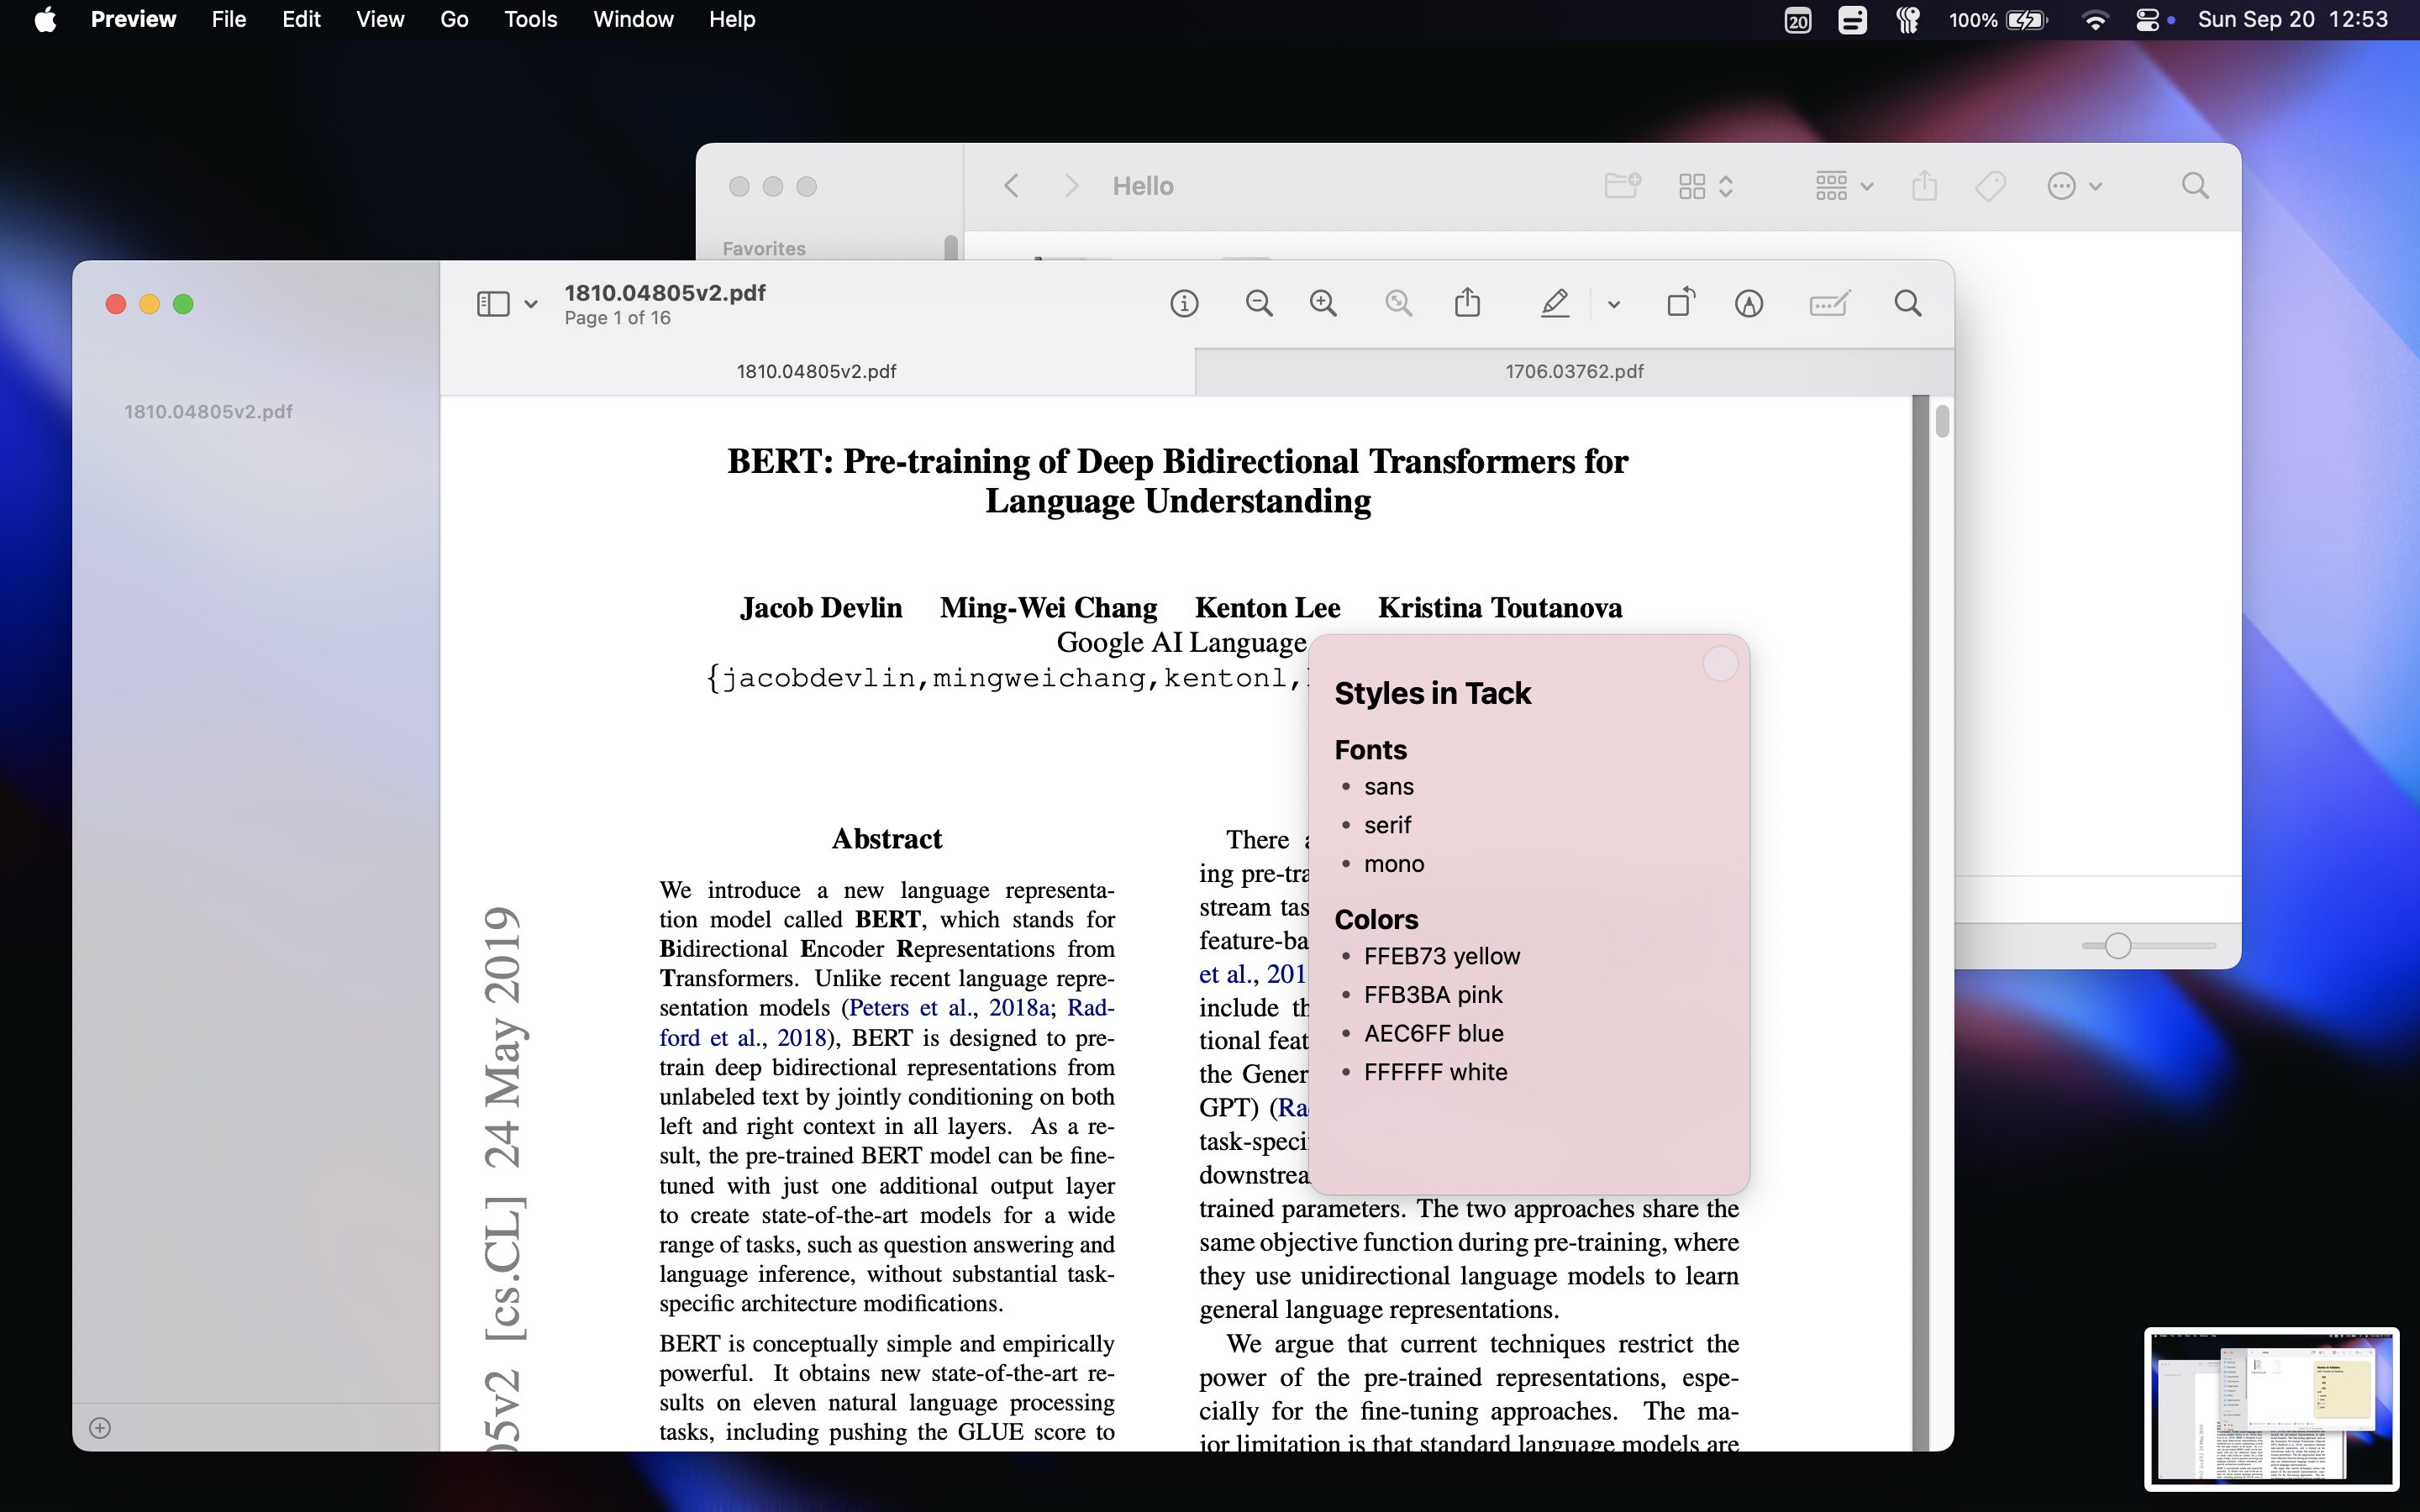
Task: Open the Wi-Fi status menu bar icon
Action: point(2094,20)
